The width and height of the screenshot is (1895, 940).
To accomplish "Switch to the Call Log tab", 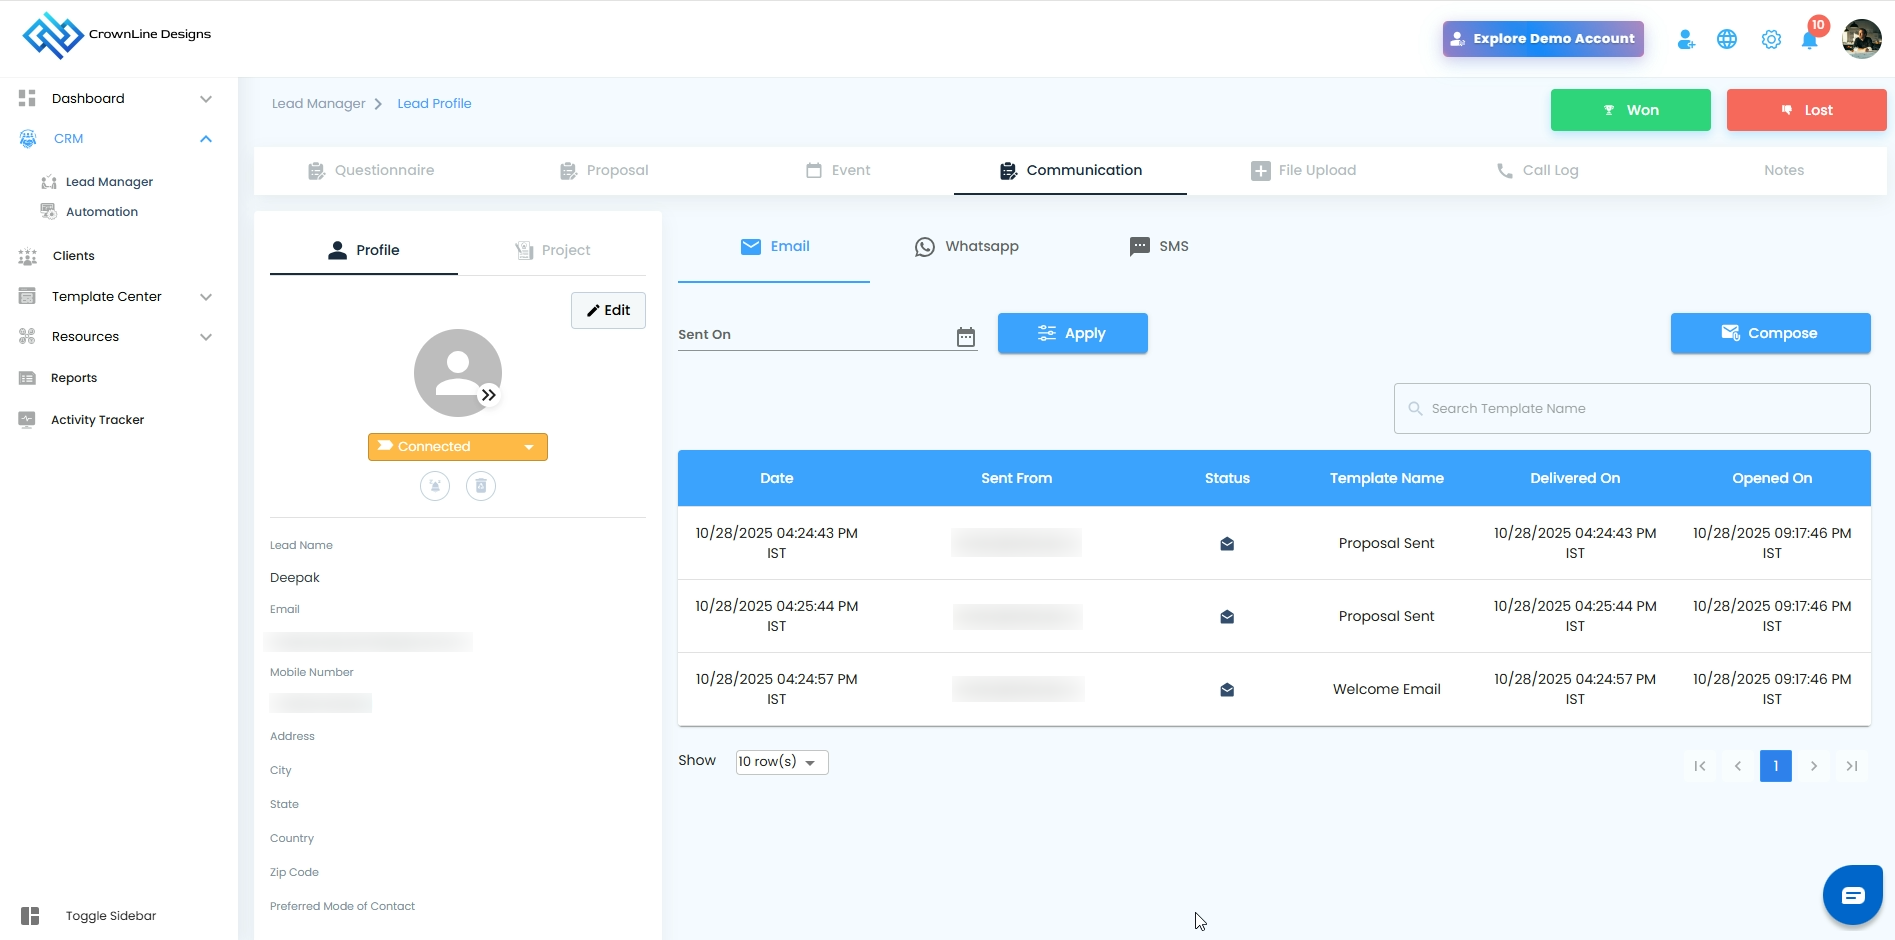I will click(1537, 171).
